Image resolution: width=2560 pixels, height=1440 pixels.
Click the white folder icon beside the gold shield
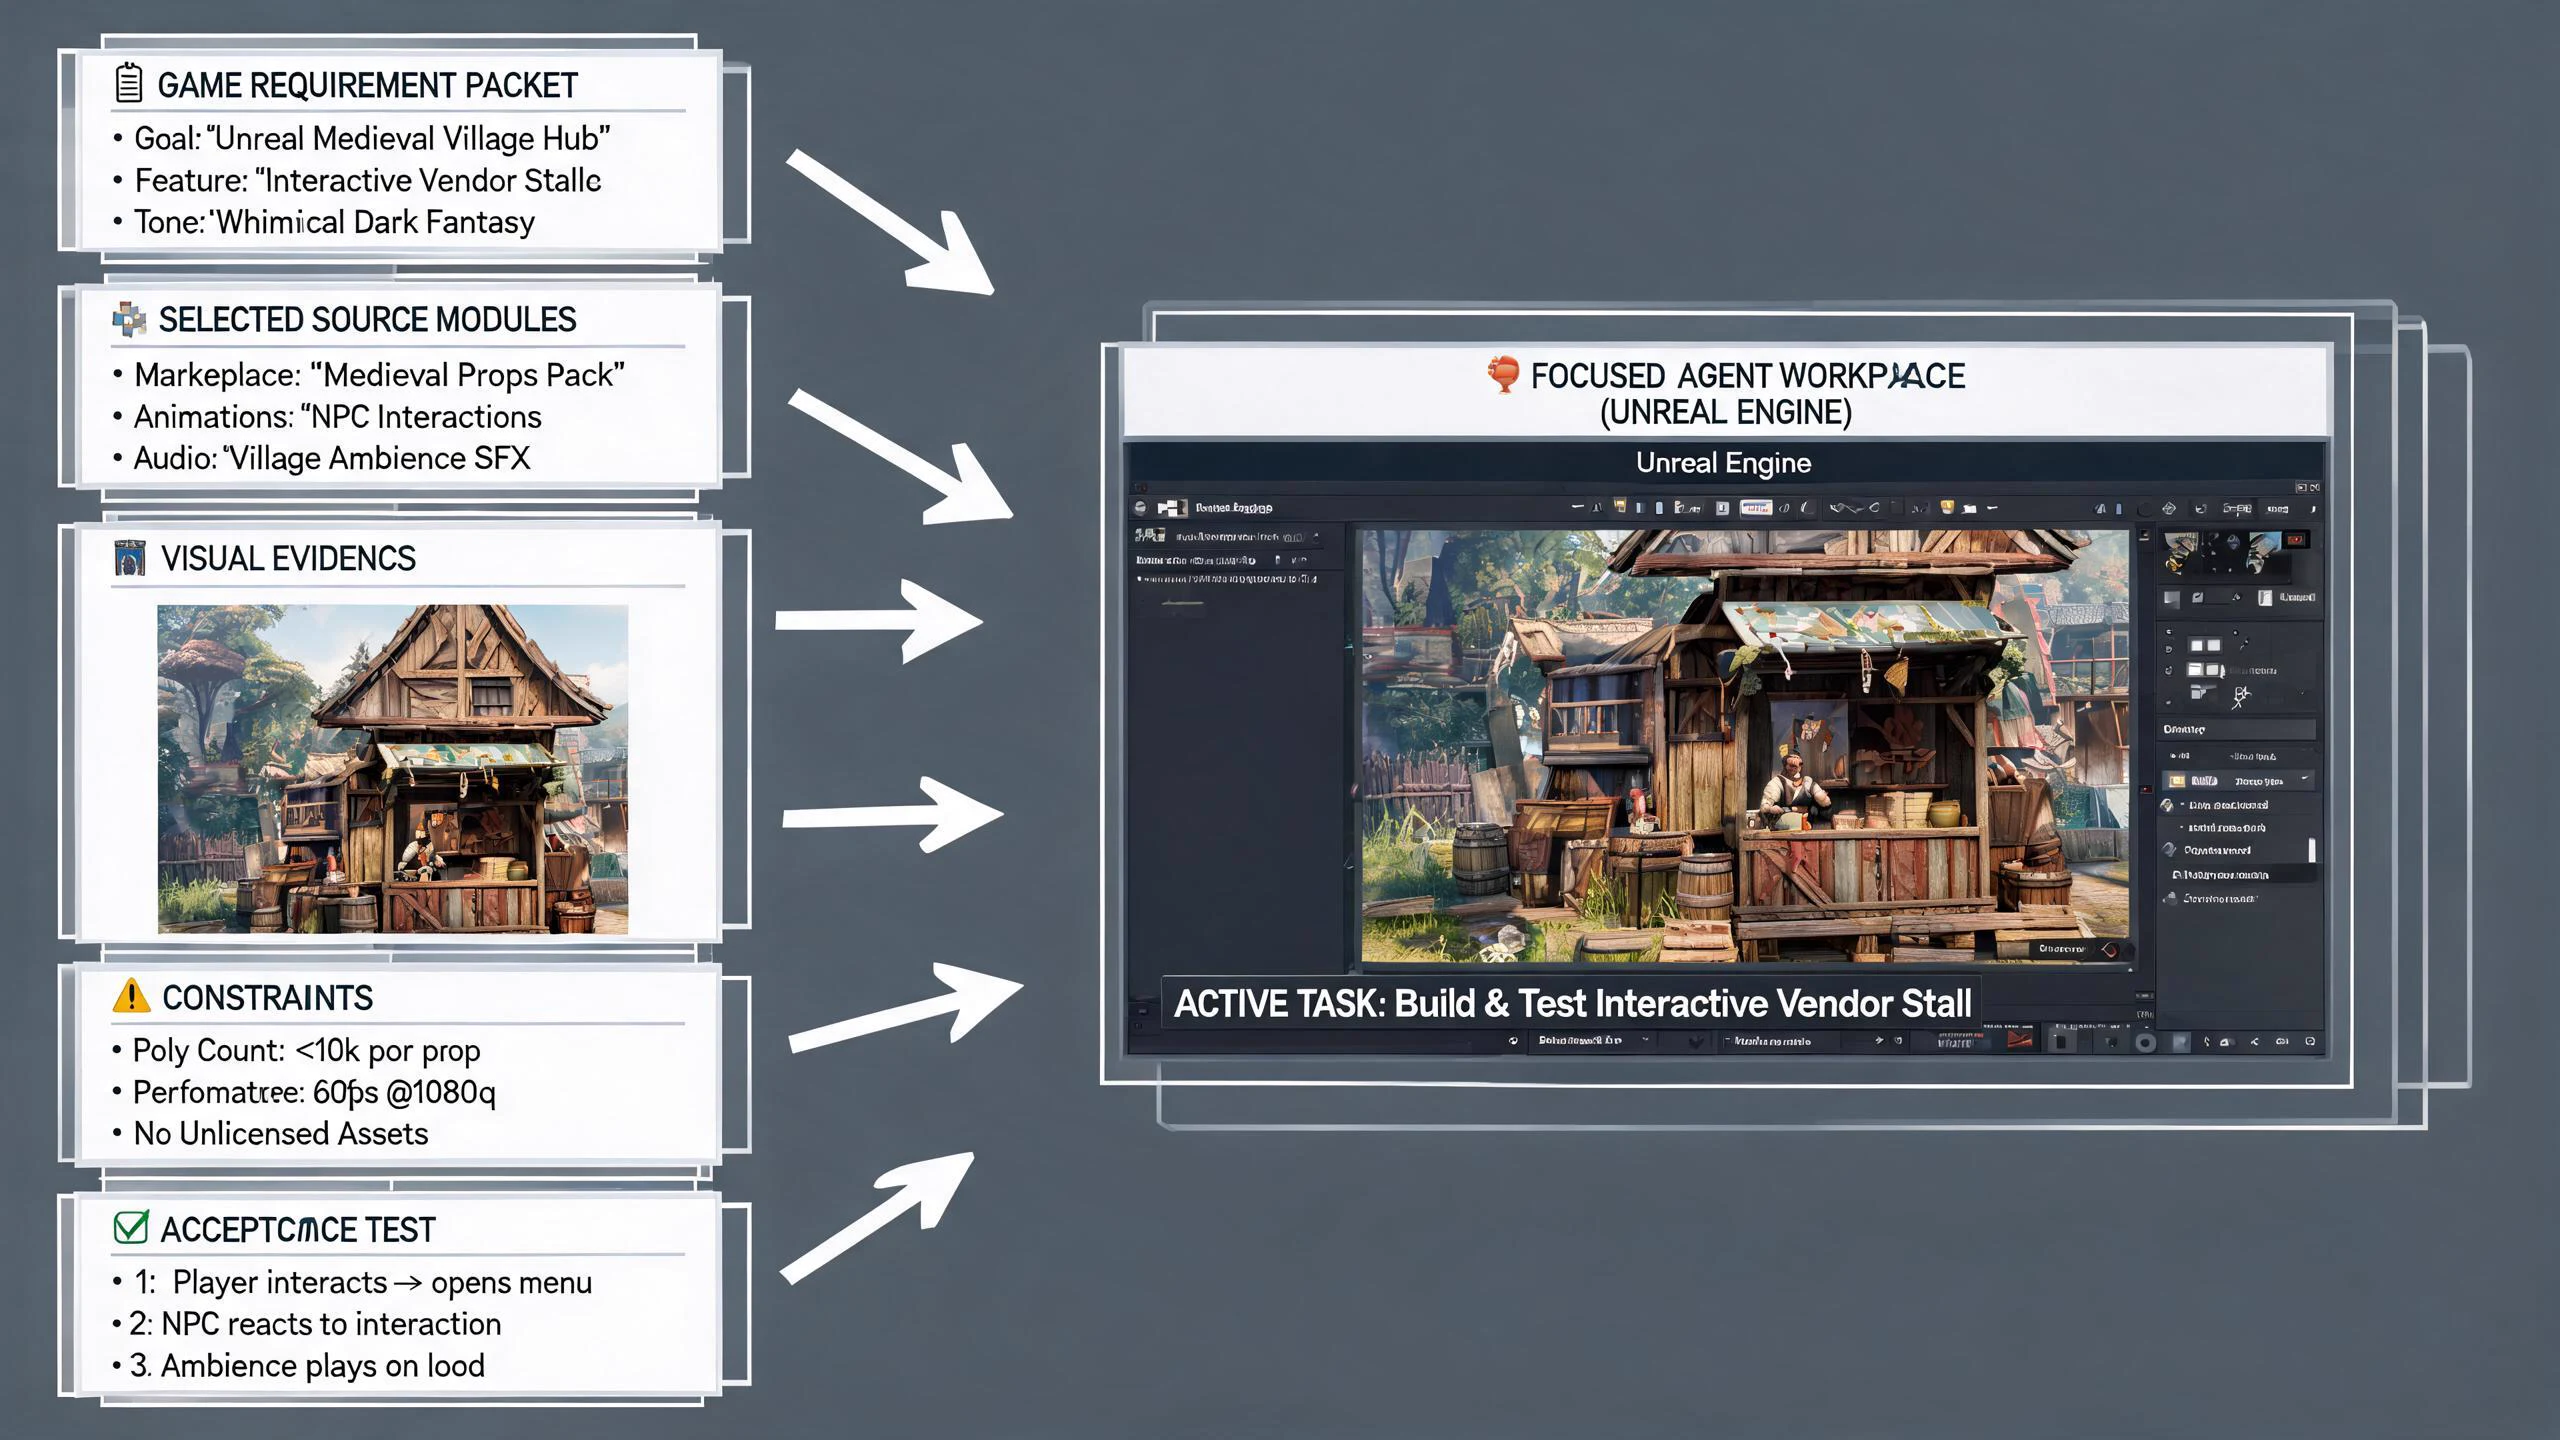(x=1969, y=509)
